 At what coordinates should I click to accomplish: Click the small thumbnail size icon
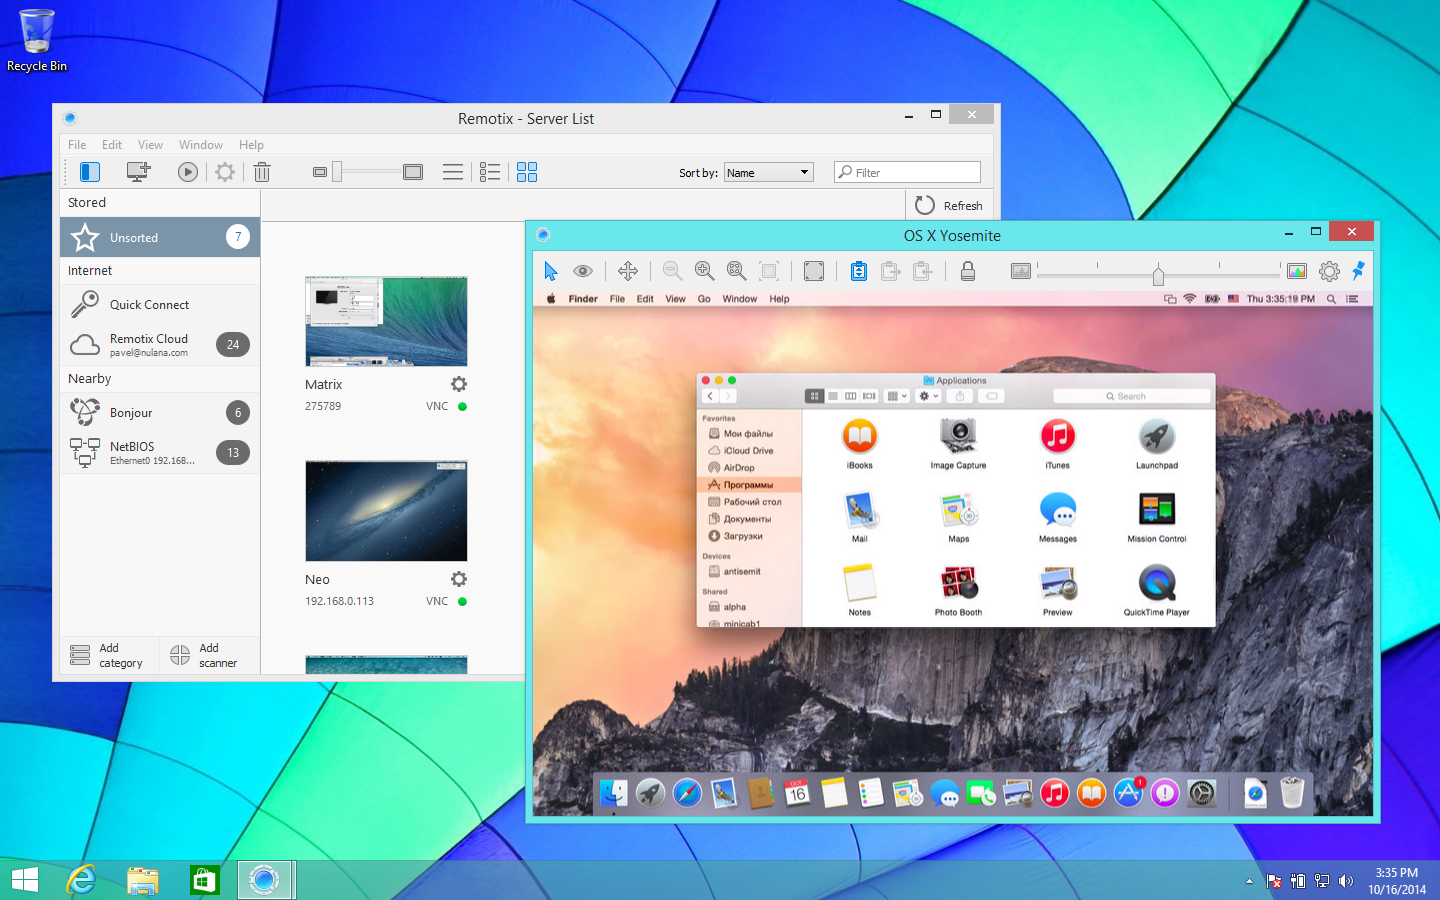[320, 172]
